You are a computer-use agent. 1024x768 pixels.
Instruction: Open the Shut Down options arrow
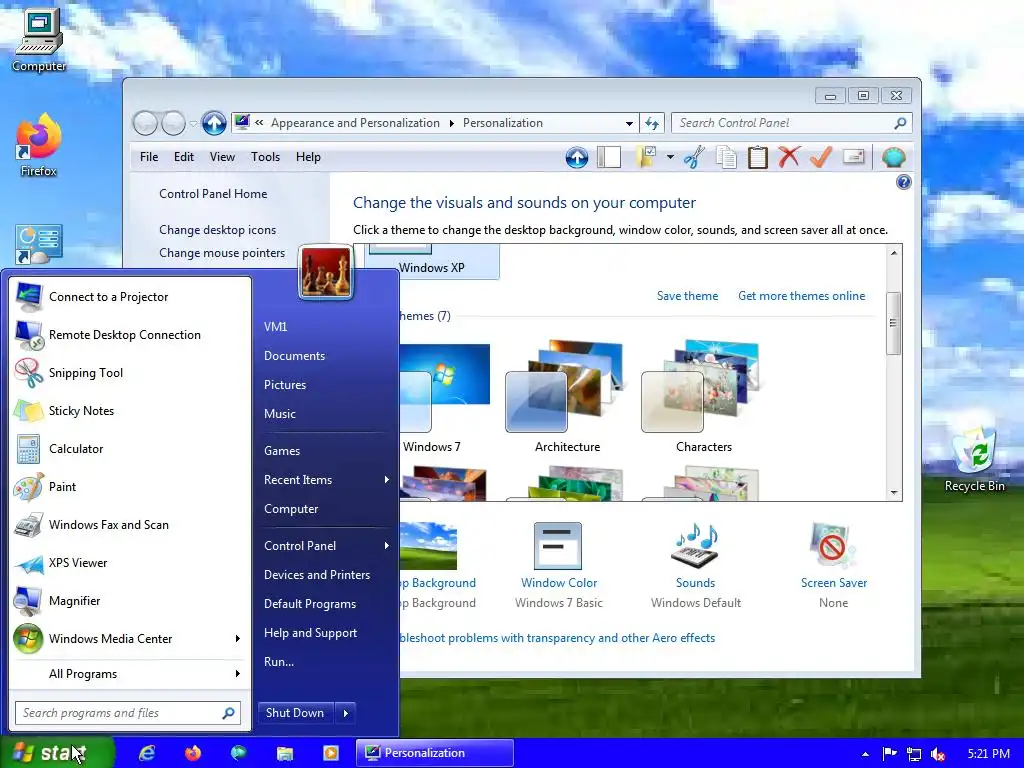point(345,713)
